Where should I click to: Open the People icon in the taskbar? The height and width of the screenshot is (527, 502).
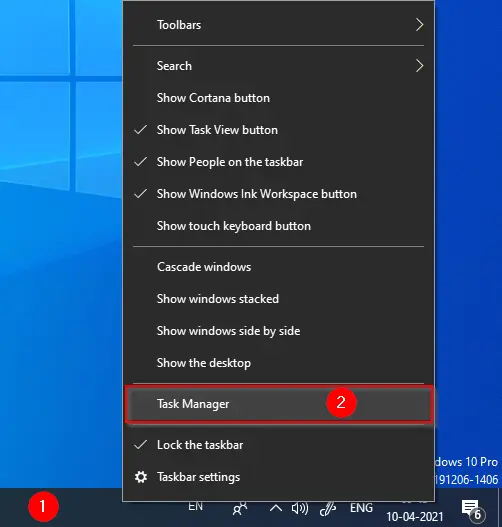[240, 509]
